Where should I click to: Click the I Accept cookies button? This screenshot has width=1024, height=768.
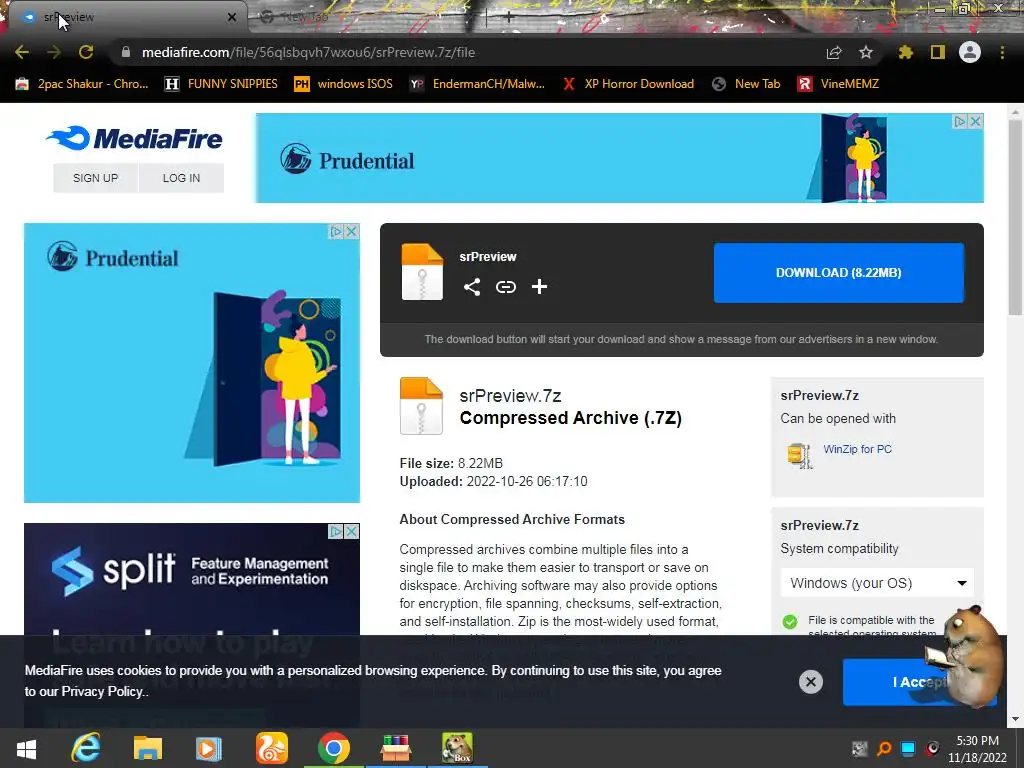point(920,682)
